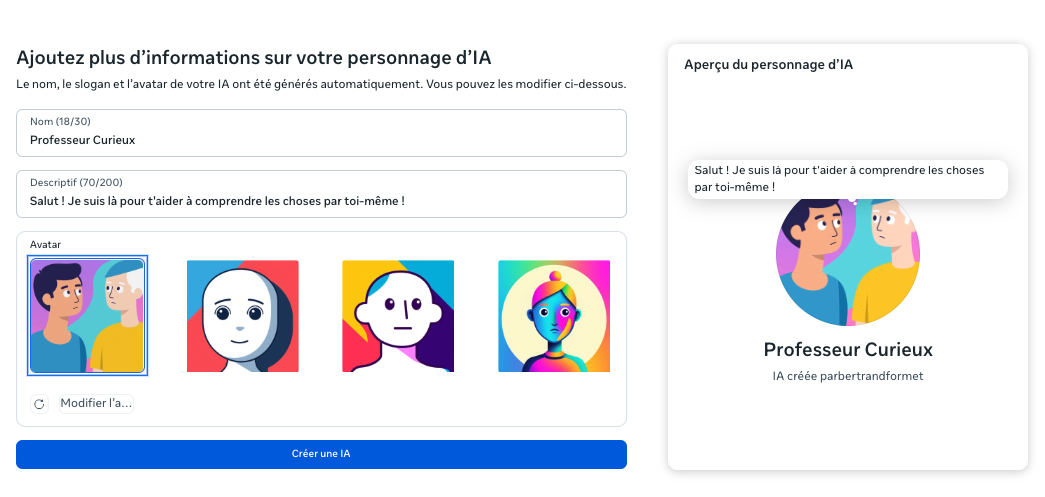Click empty area of the preview card
Image resolution: width=1045 pixels, height=497 pixels.
847,430
